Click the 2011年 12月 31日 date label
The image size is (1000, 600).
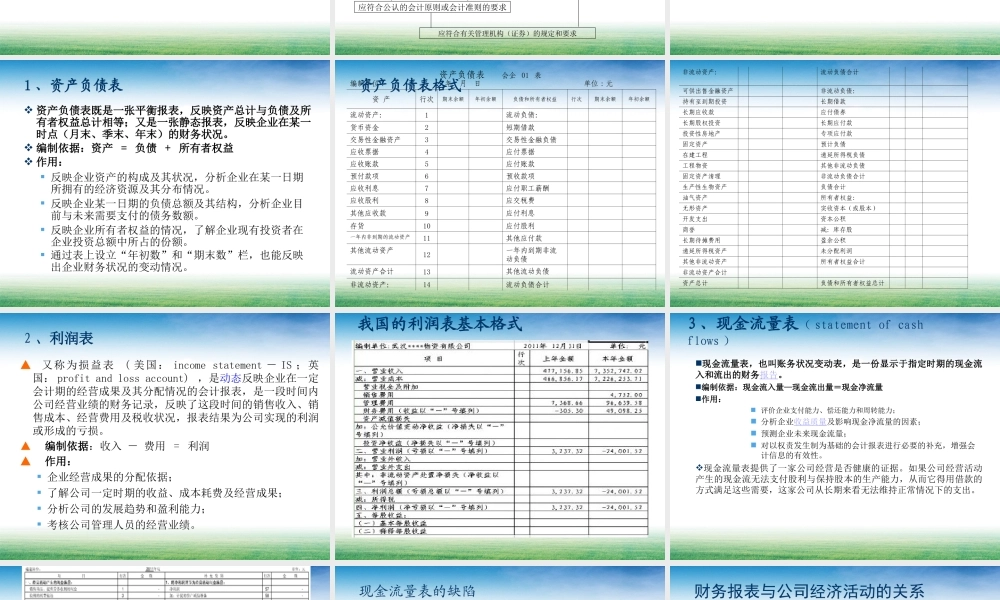pos(552,345)
